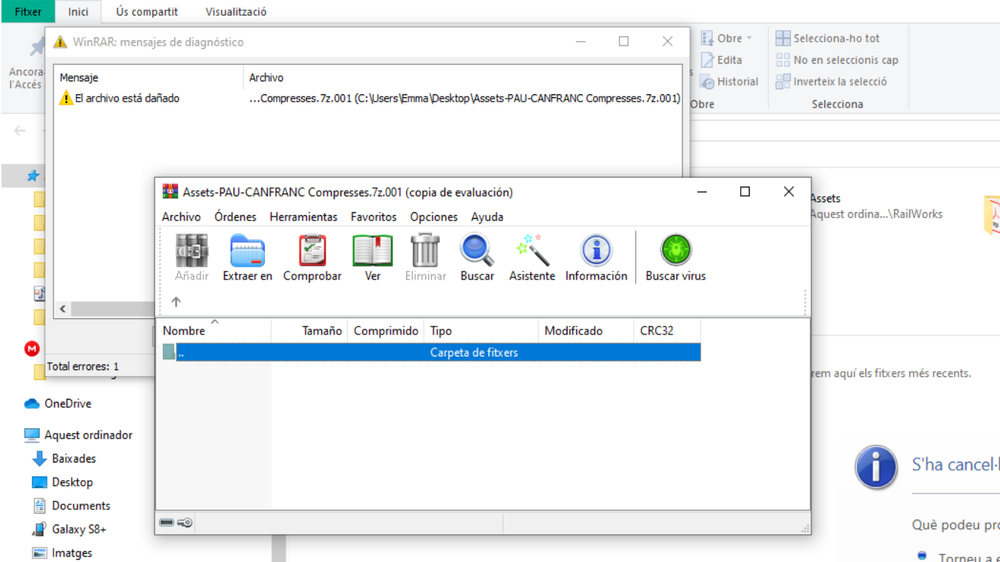Open Galaxy S8+ in navigation pane

coord(69,529)
